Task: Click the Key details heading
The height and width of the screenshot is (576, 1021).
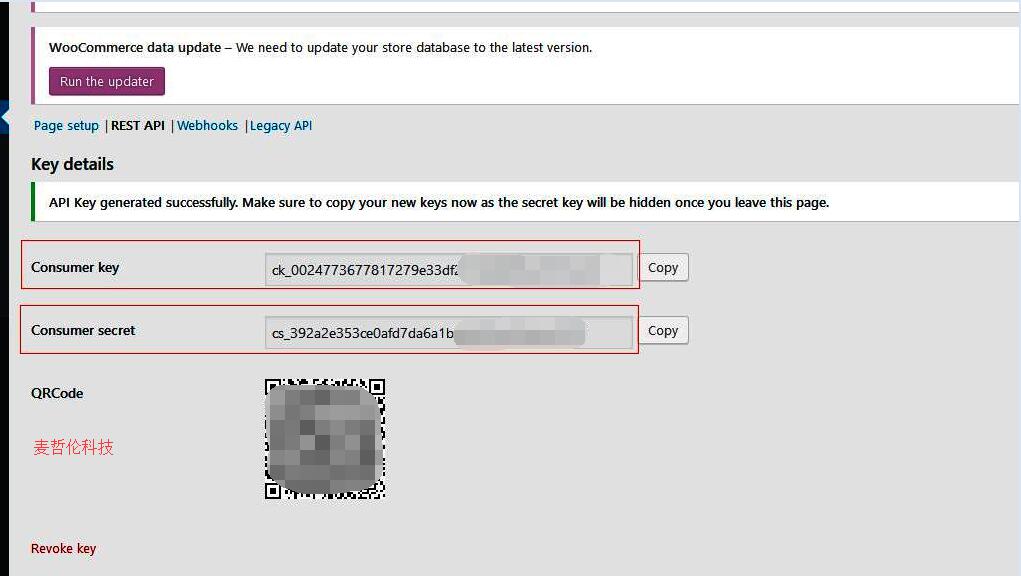Action: (x=72, y=164)
